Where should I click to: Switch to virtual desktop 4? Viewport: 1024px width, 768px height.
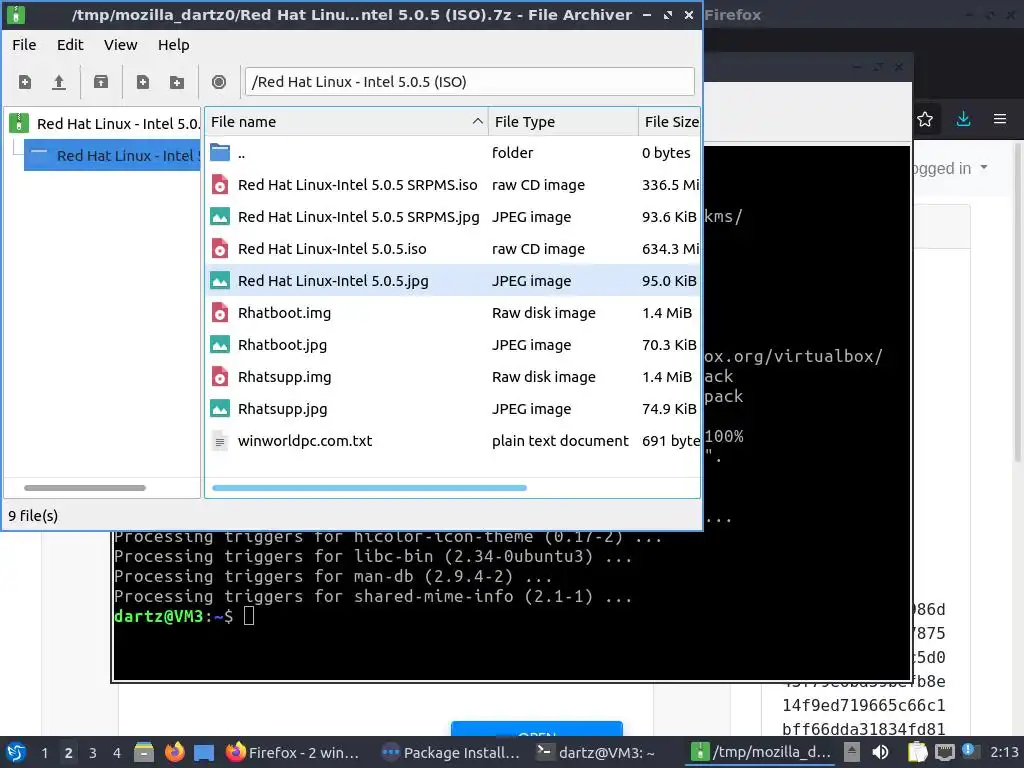coord(117,753)
